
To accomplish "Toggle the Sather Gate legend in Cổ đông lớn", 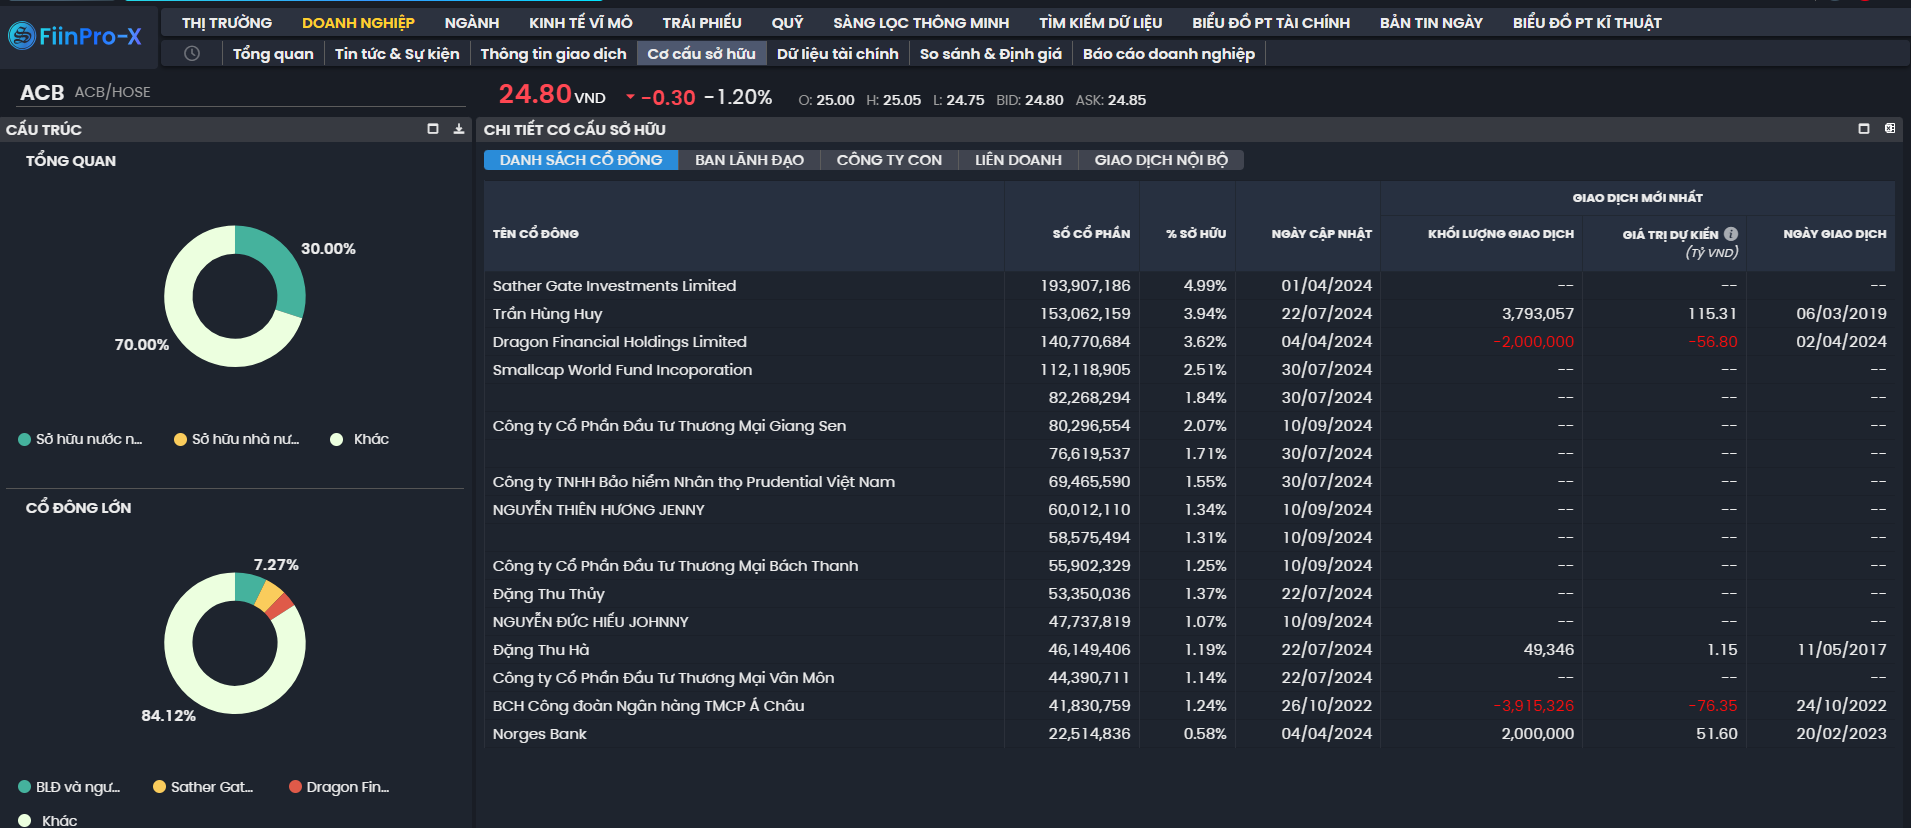I will click(x=203, y=787).
